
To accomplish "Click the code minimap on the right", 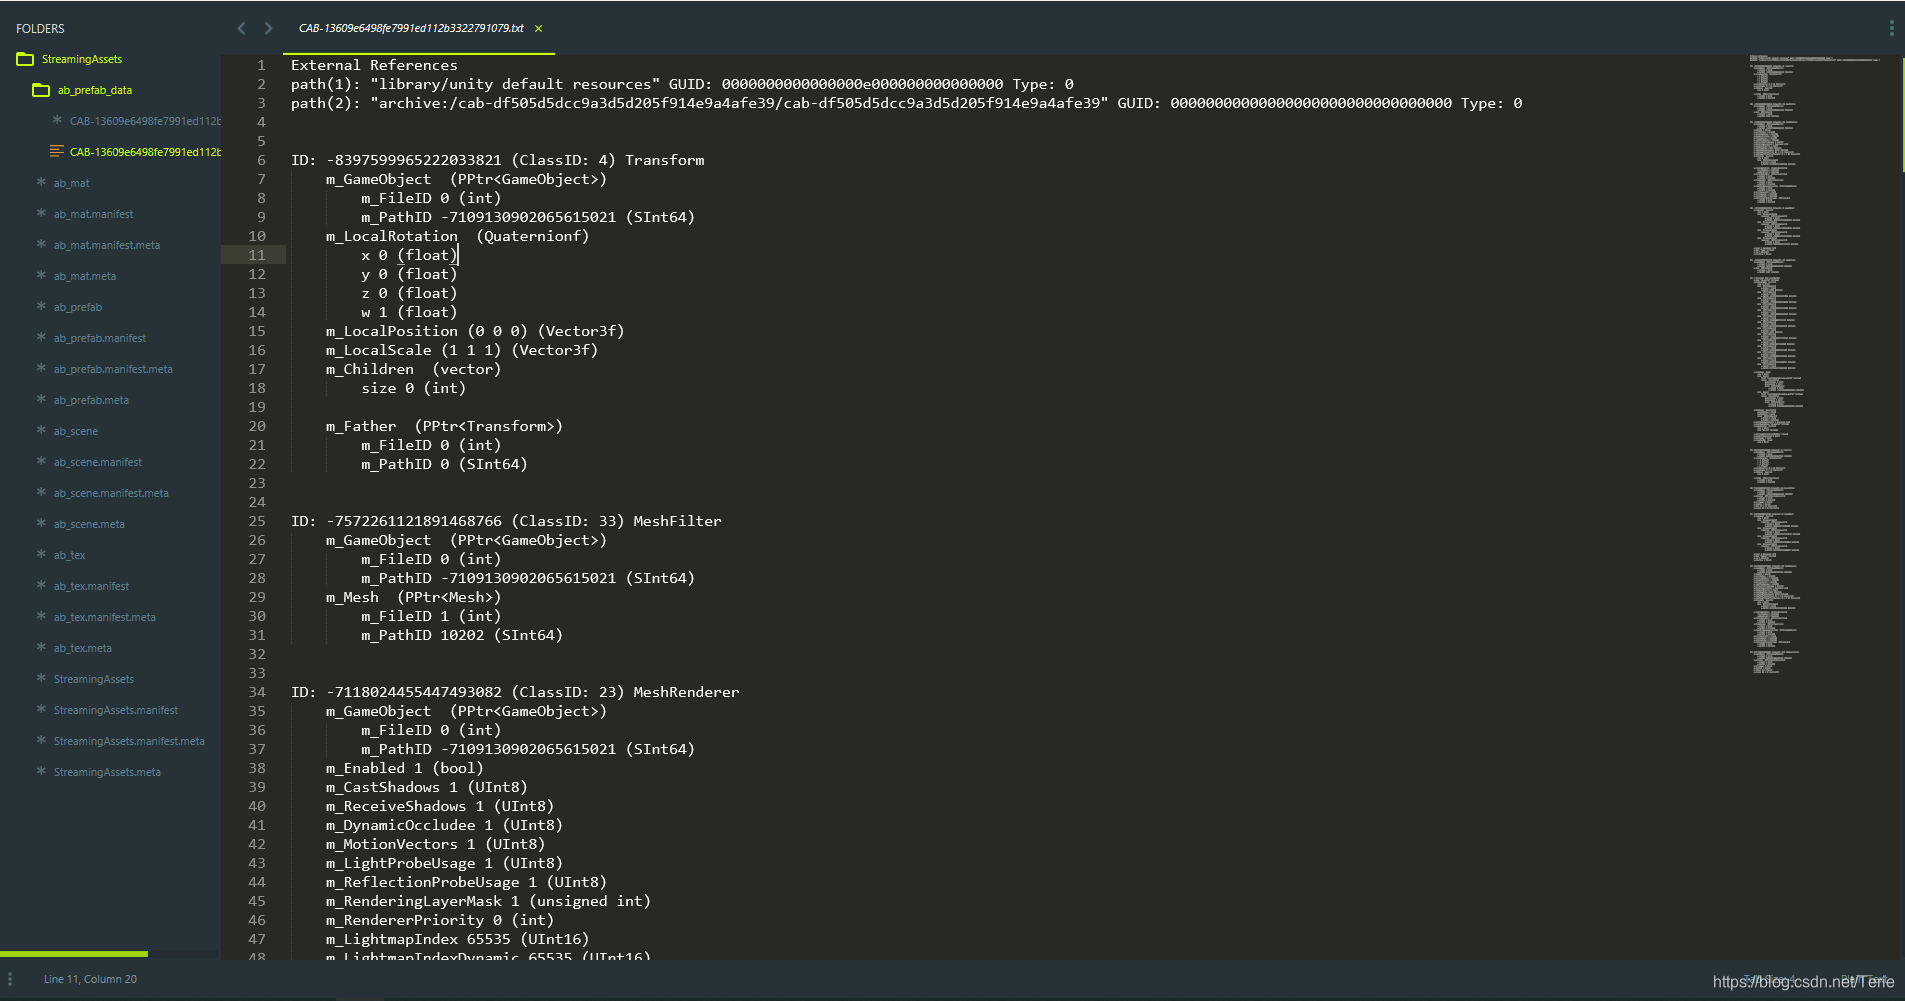I will 1815,364.
